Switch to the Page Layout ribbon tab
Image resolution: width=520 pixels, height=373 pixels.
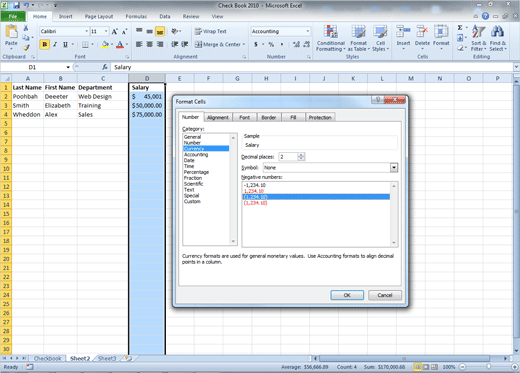(99, 16)
